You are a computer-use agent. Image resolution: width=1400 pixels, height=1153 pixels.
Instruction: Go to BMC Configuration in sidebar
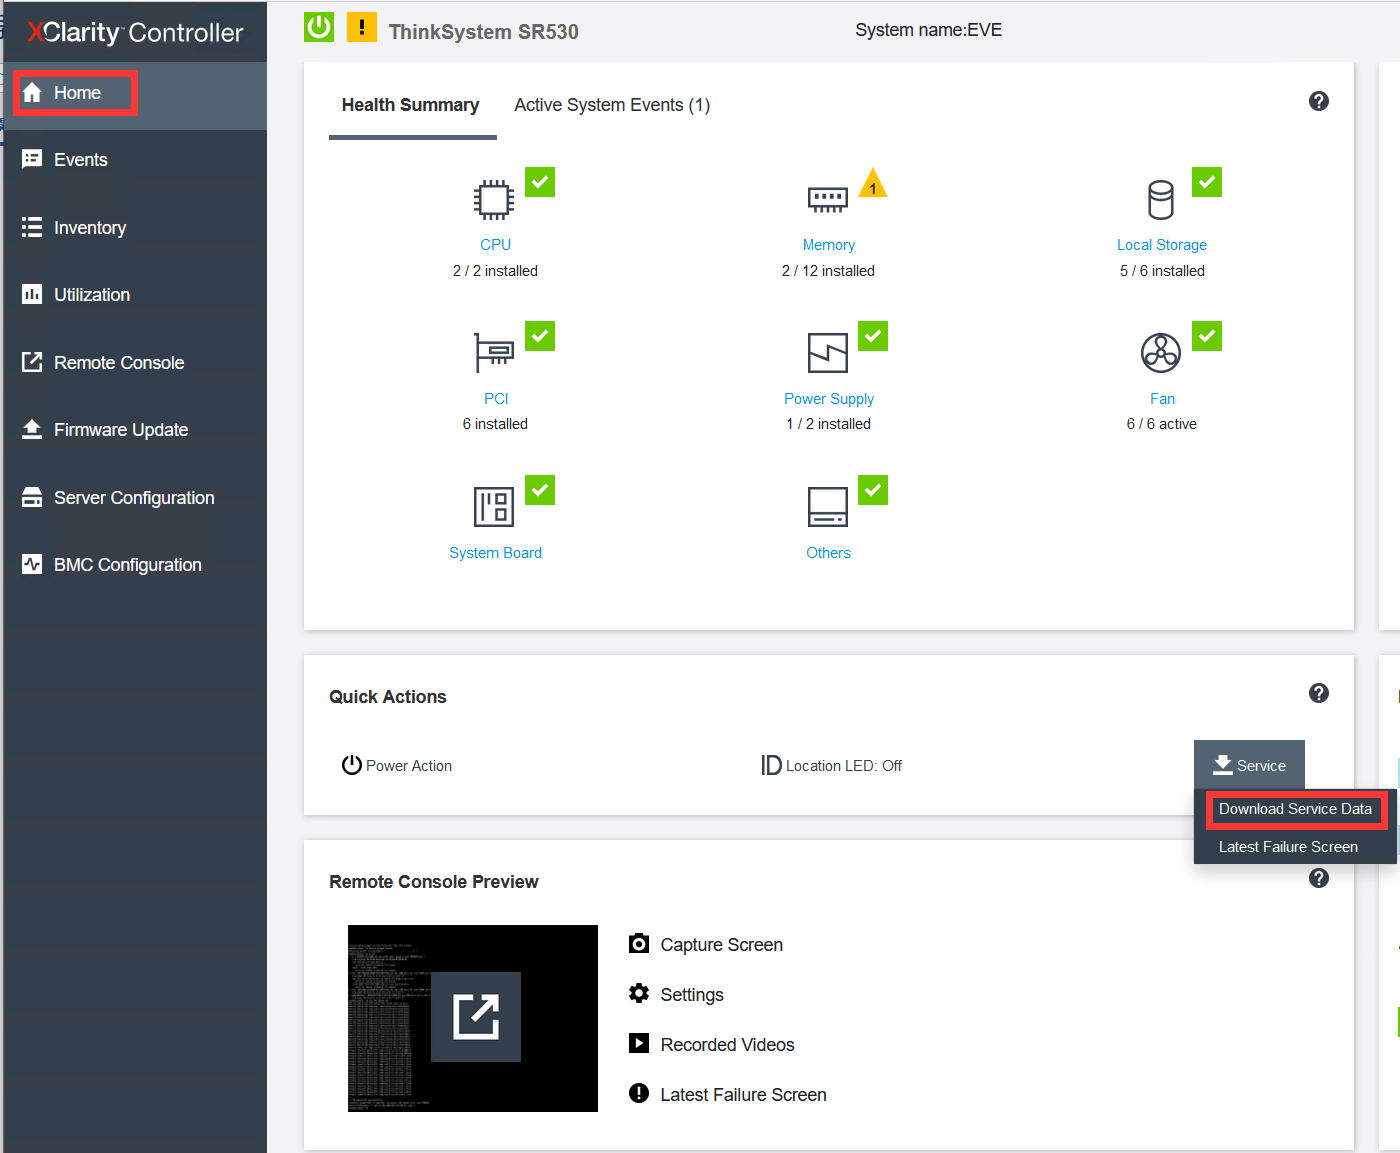coord(127,565)
